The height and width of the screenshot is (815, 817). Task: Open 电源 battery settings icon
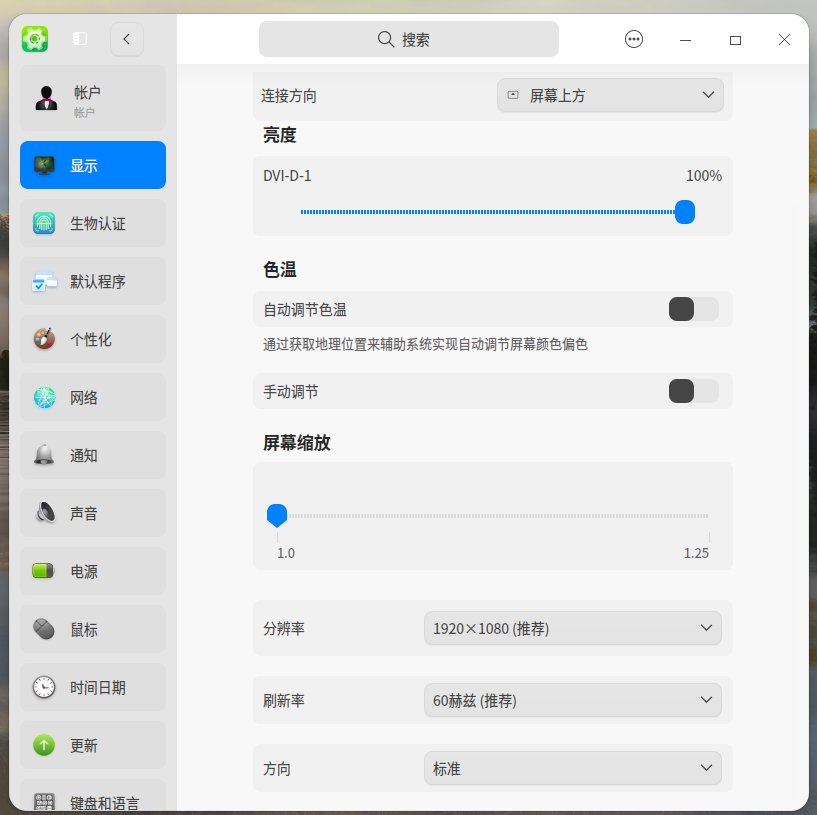(x=44, y=571)
